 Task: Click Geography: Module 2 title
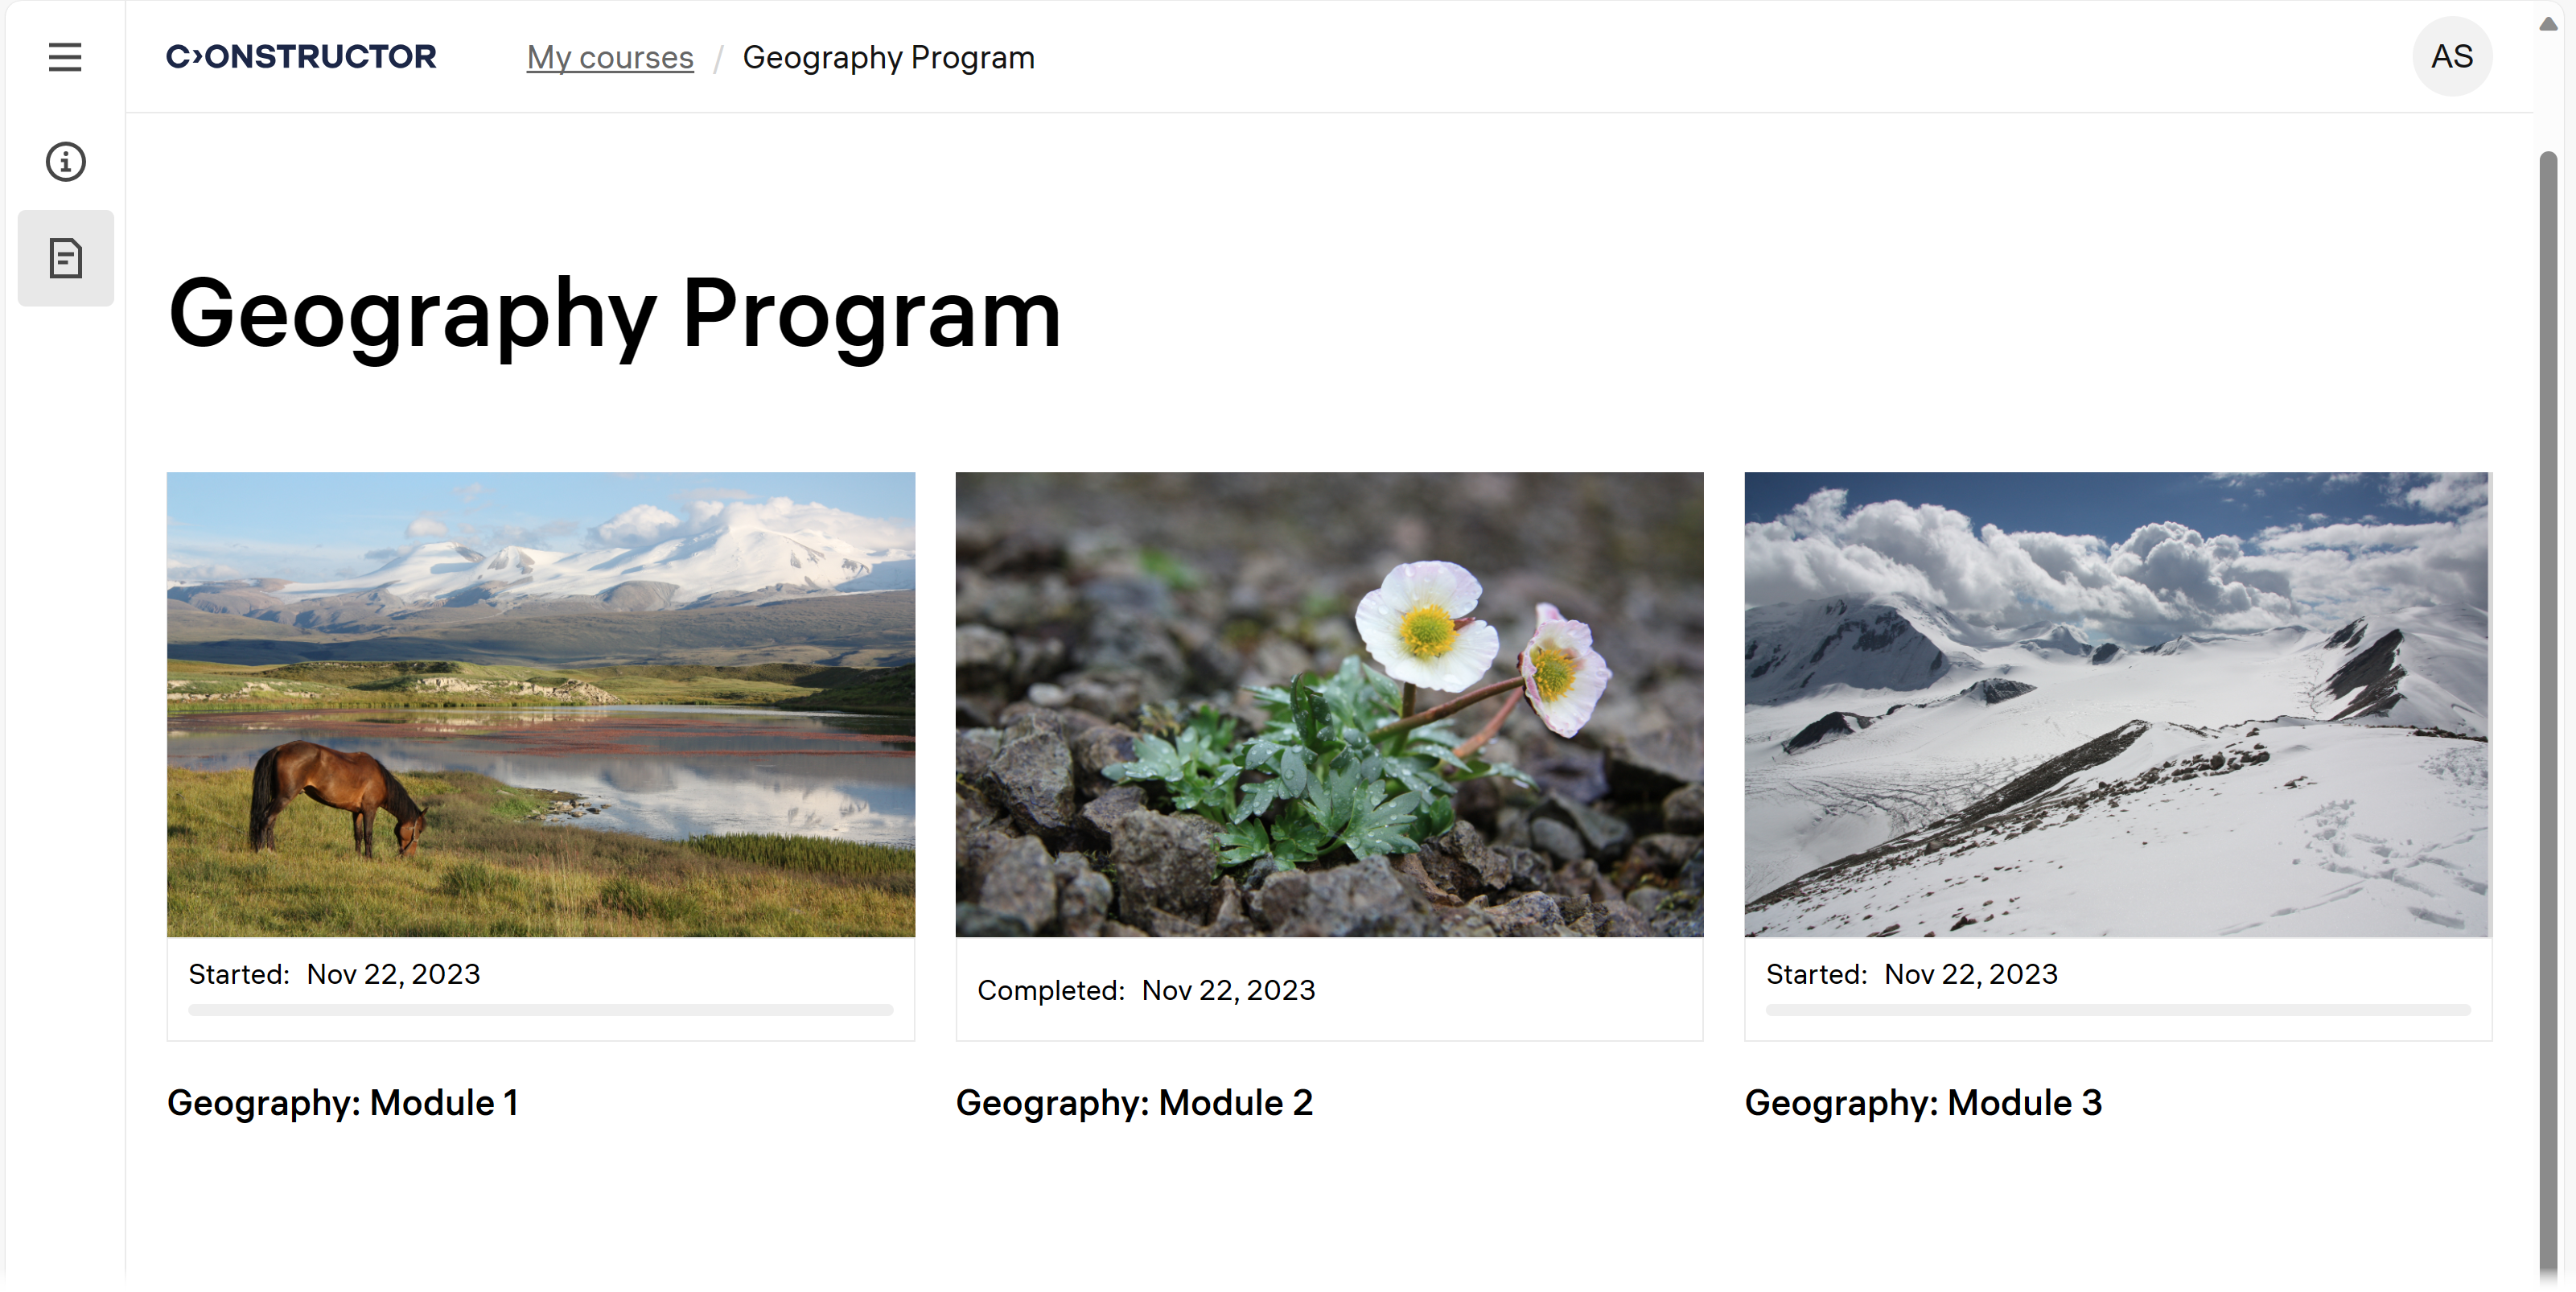[1133, 1102]
